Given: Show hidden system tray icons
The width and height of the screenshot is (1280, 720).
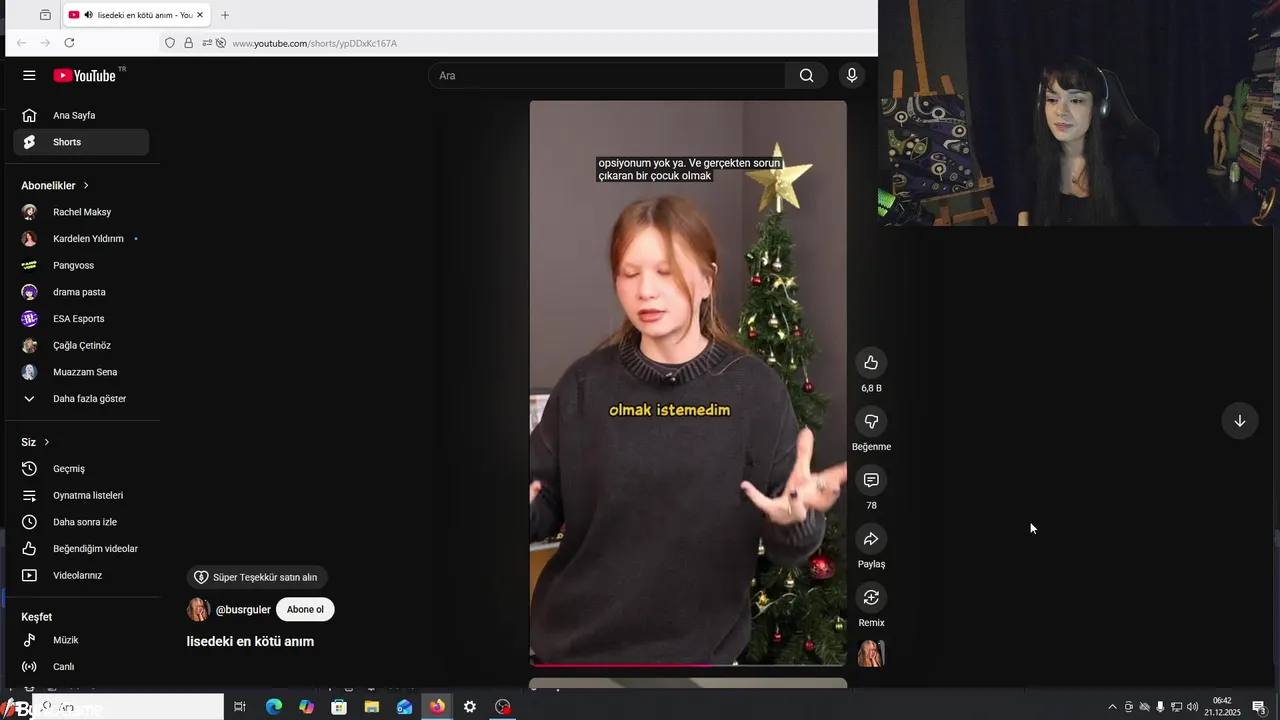Looking at the screenshot, I should [1112, 707].
